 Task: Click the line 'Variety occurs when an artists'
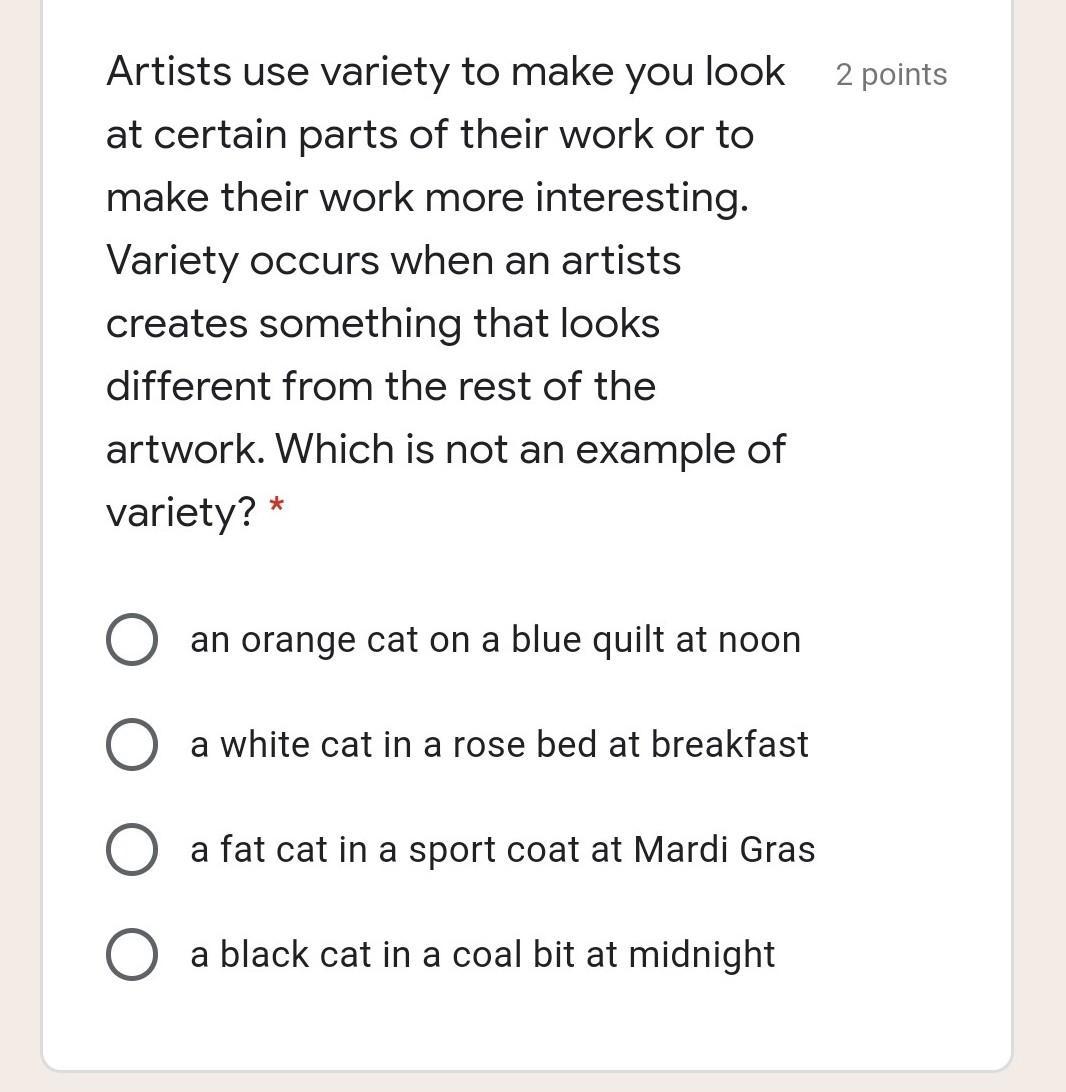point(393,261)
